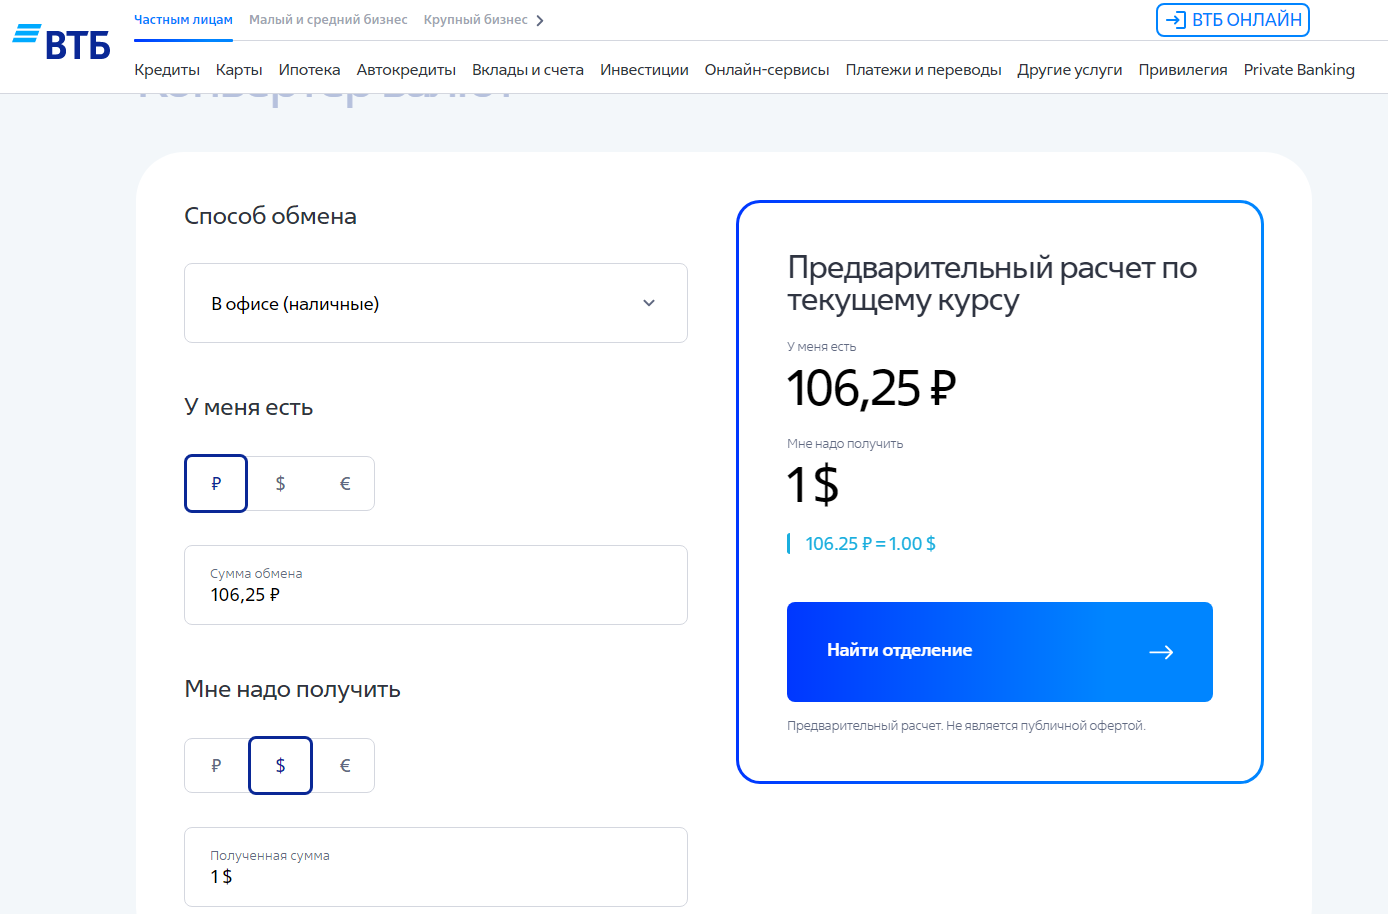Switch to Частным лицам tab
The width and height of the screenshot is (1388, 914).
183,20
